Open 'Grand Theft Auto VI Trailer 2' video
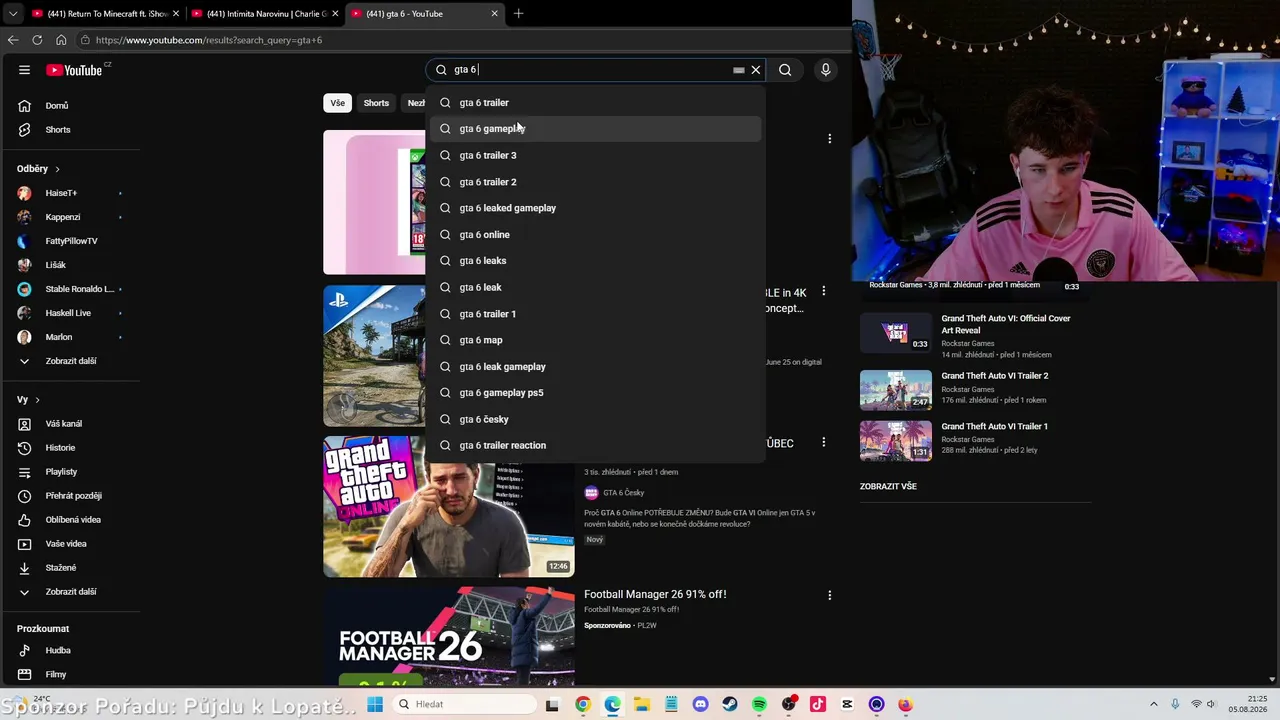 click(x=995, y=376)
